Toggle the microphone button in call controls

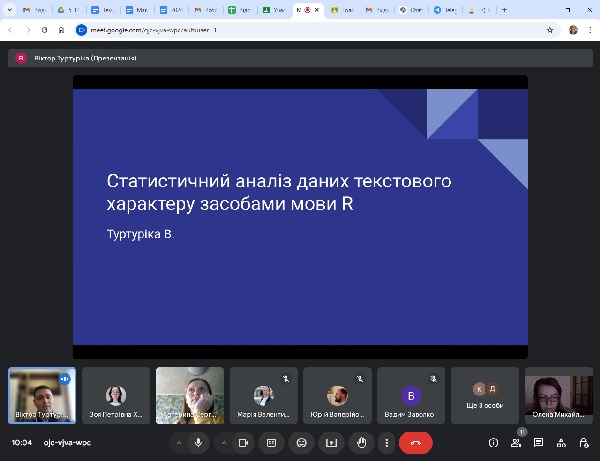point(198,442)
